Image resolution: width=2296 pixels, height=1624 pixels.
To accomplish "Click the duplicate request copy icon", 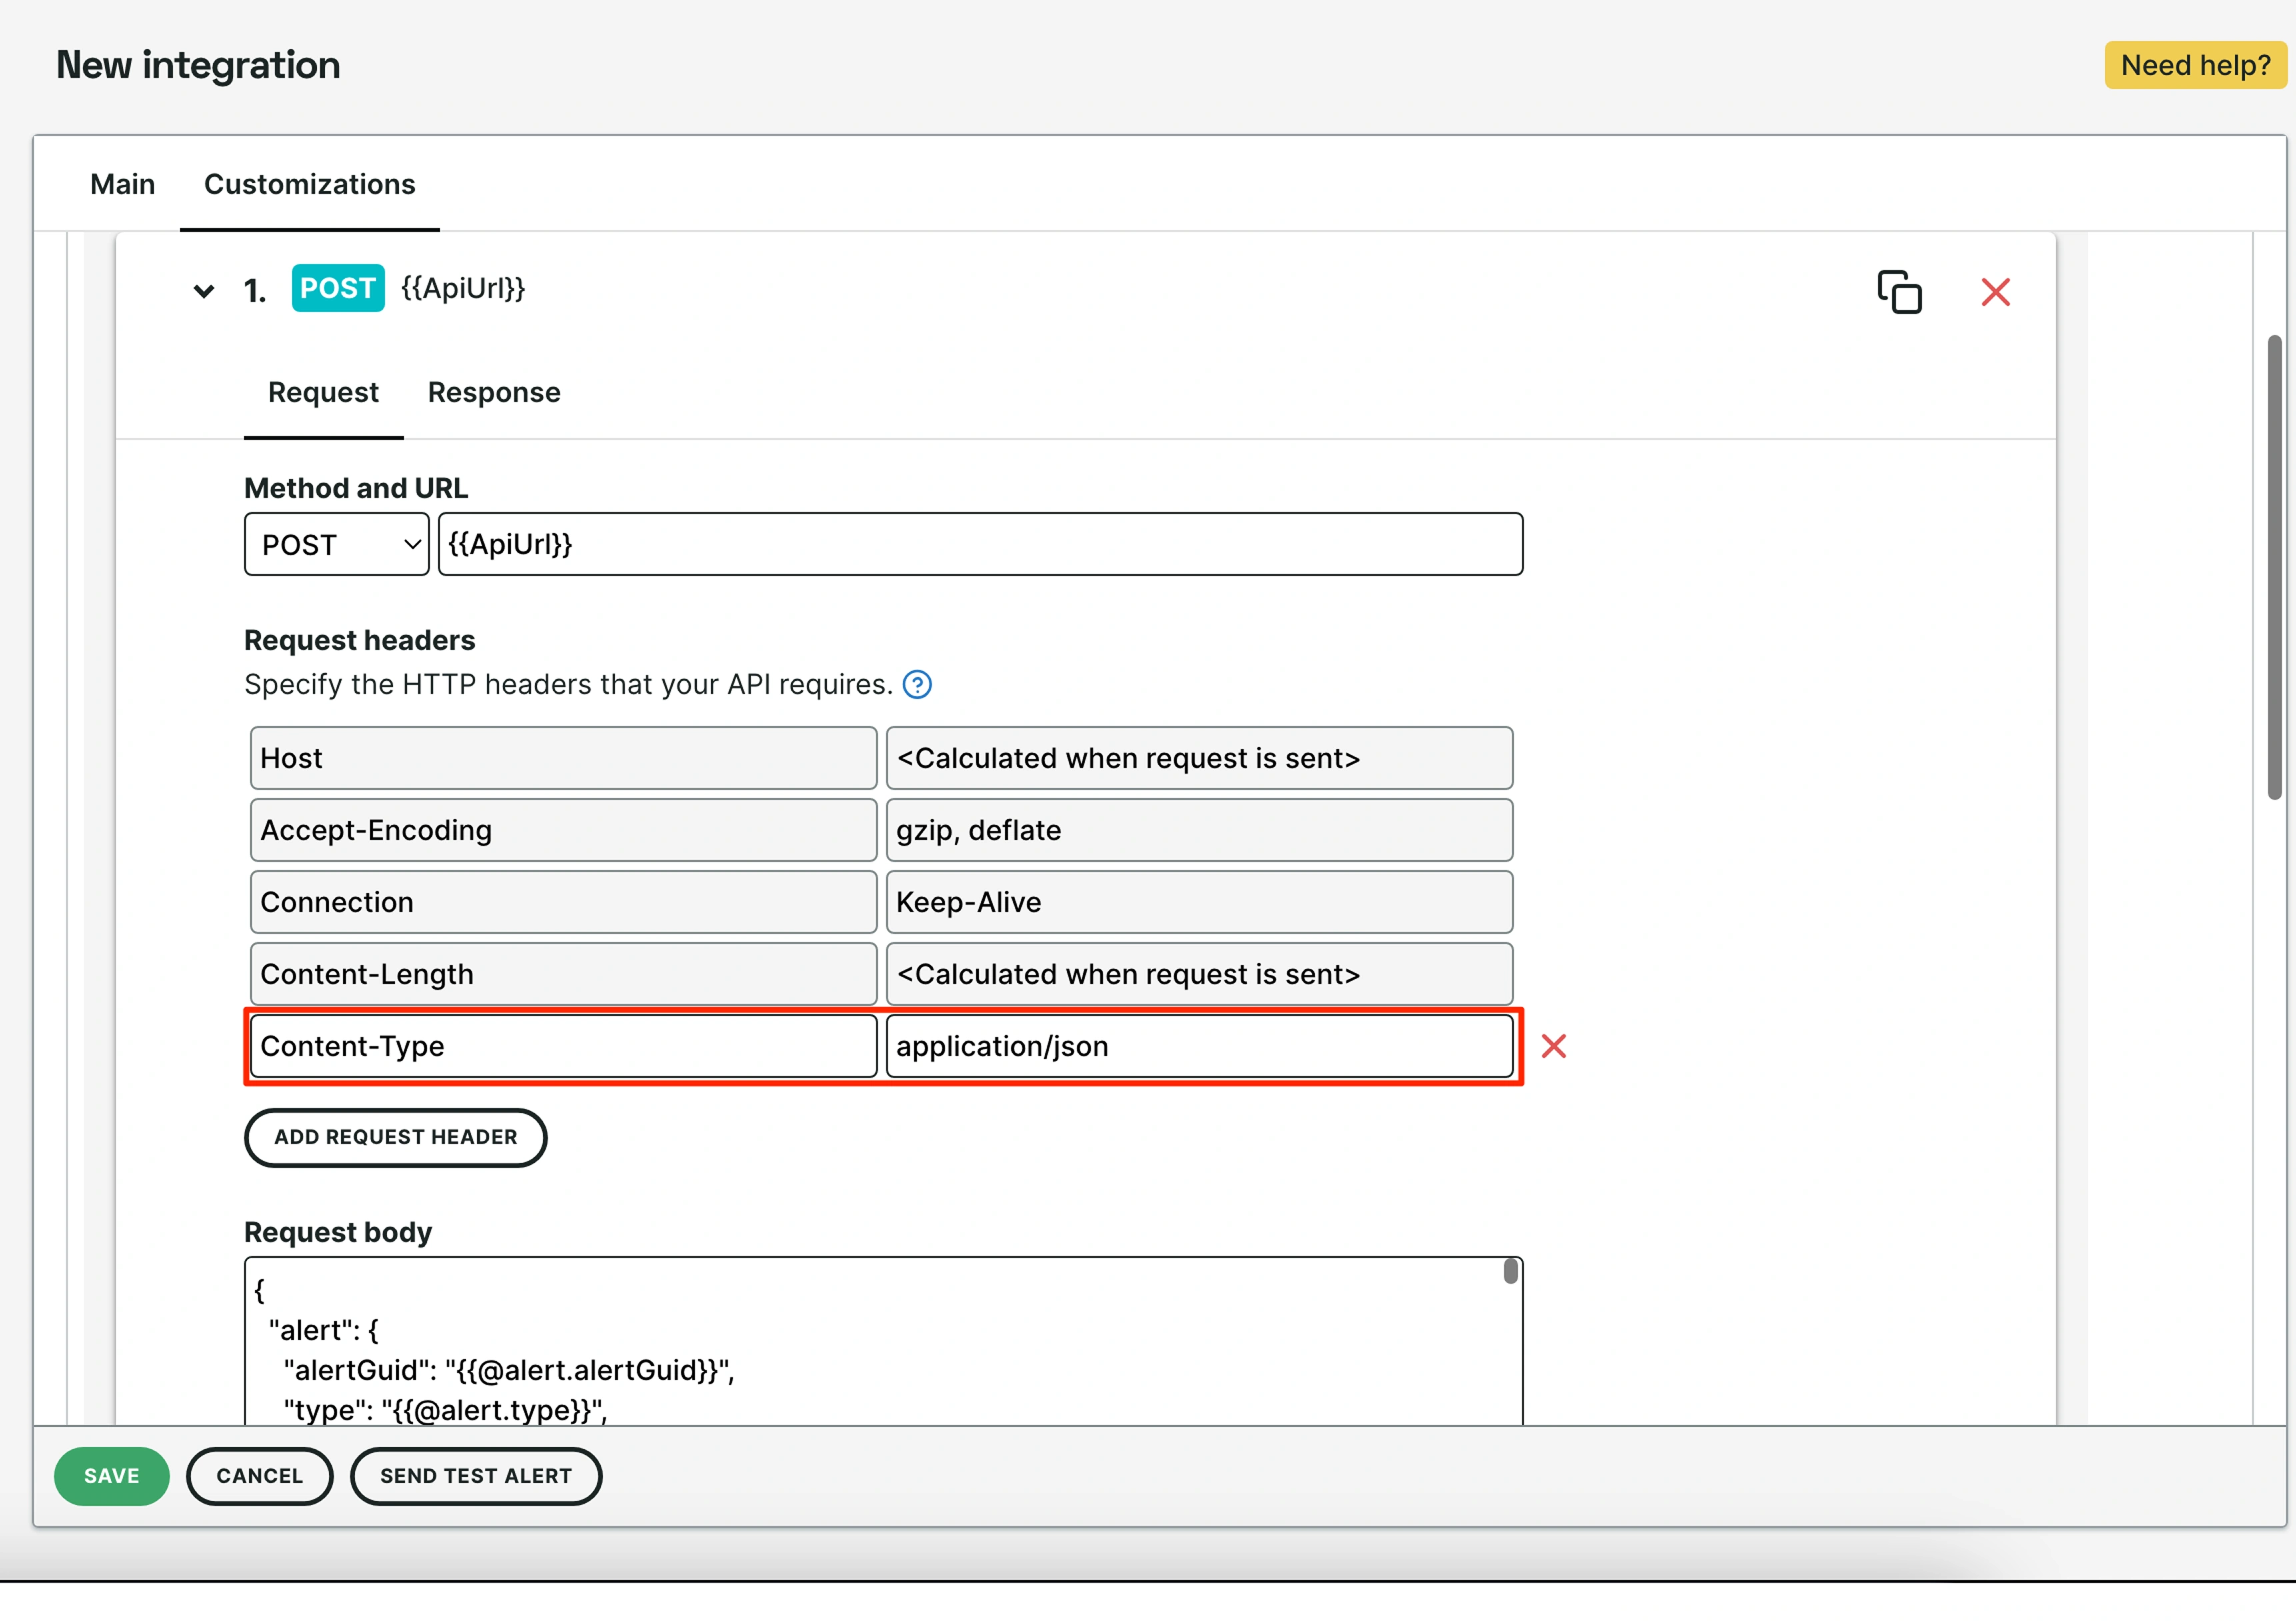I will coord(1899,292).
